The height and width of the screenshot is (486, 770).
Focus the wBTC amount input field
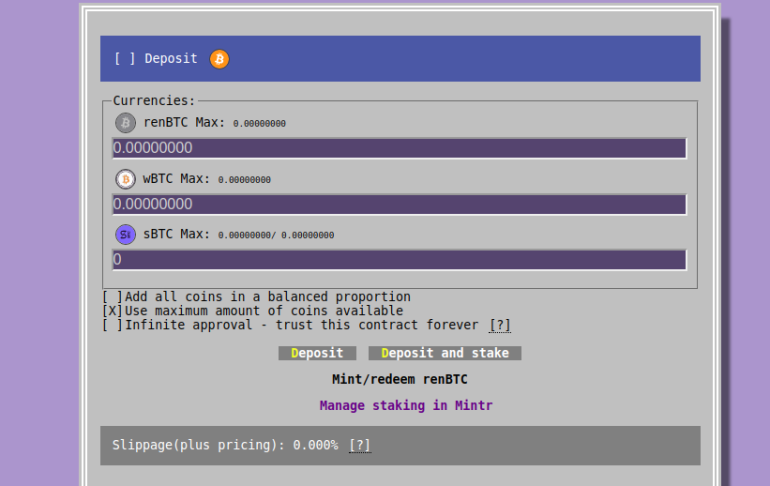click(x=399, y=204)
